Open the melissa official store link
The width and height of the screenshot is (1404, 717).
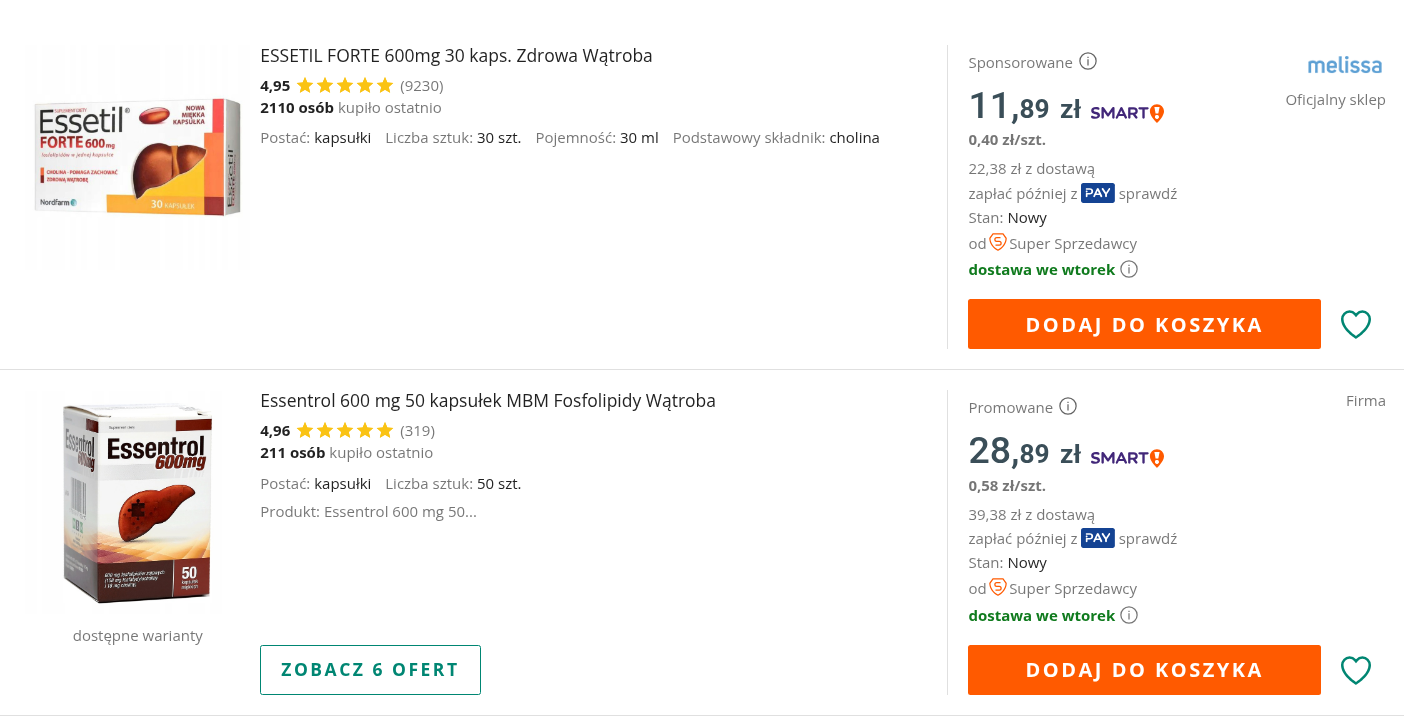[1345, 64]
